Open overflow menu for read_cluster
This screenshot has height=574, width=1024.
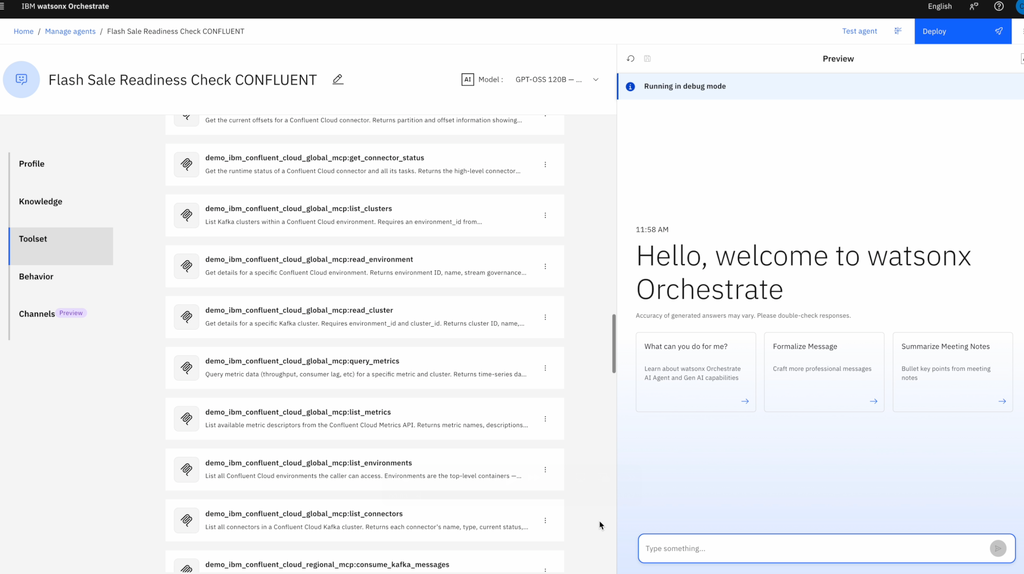coord(545,317)
